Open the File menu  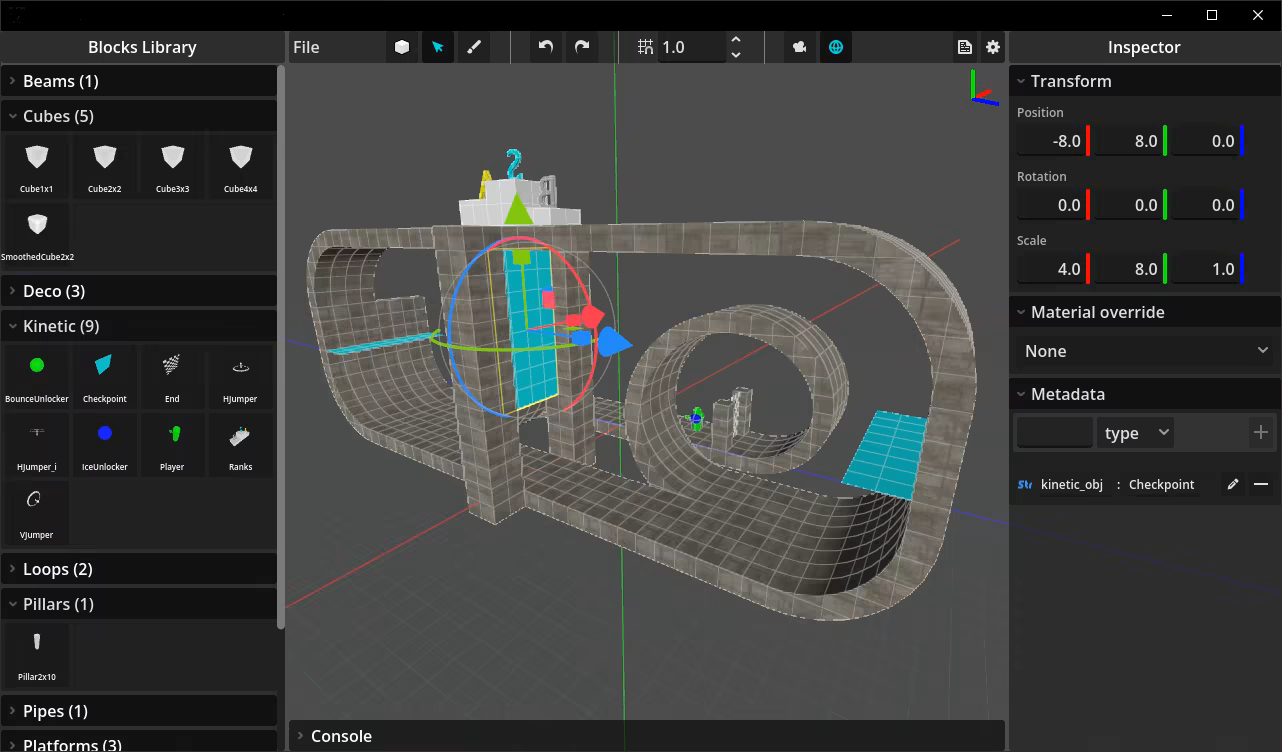[x=307, y=47]
